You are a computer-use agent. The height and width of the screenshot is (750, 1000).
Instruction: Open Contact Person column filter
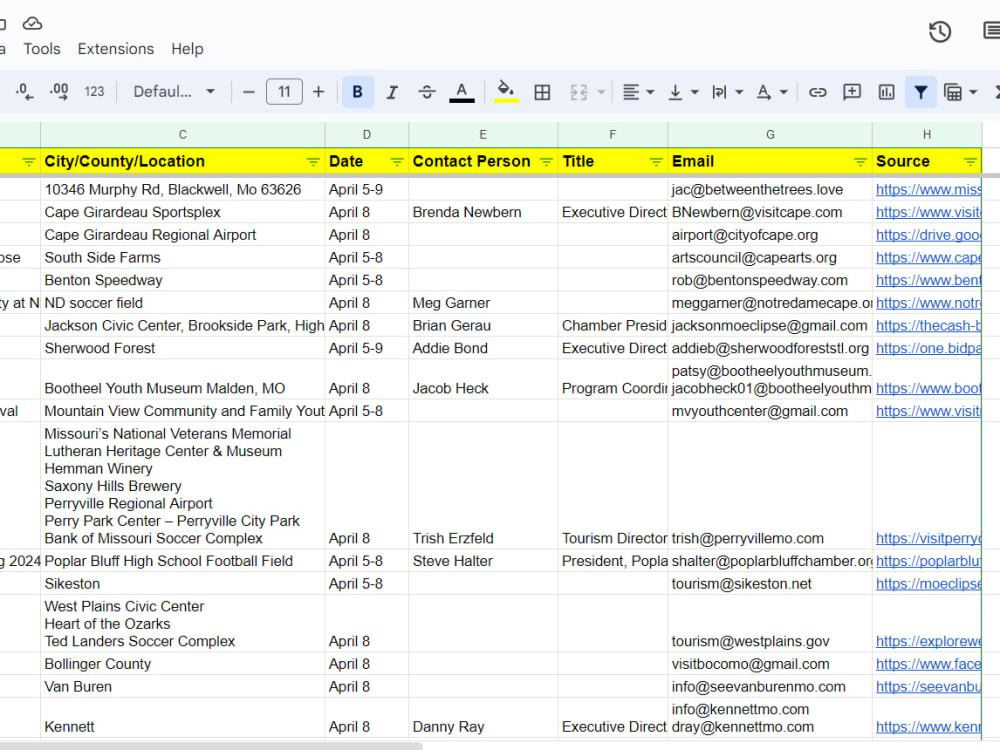pyautogui.click(x=547, y=162)
